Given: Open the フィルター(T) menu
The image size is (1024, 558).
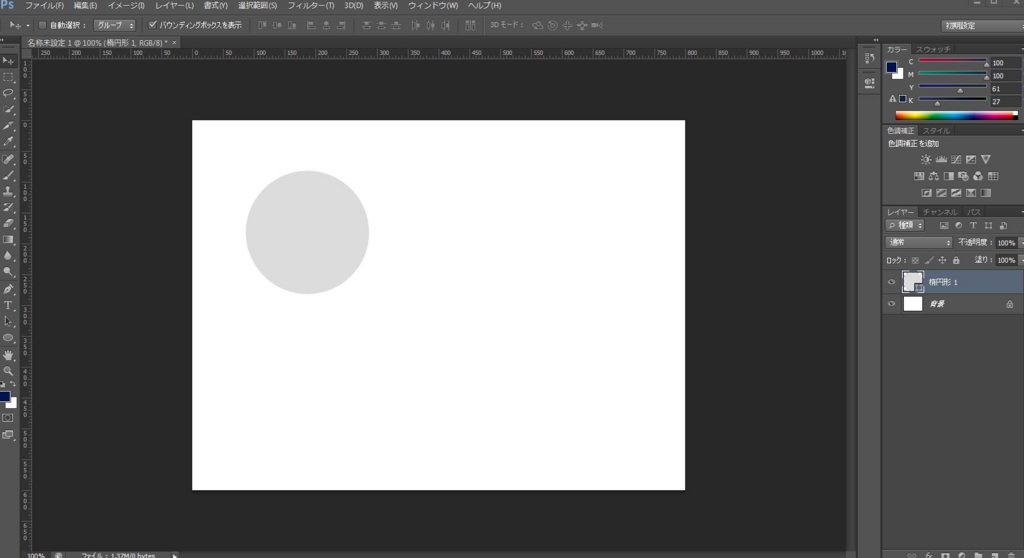Looking at the screenshot, I should click(311, 5).
